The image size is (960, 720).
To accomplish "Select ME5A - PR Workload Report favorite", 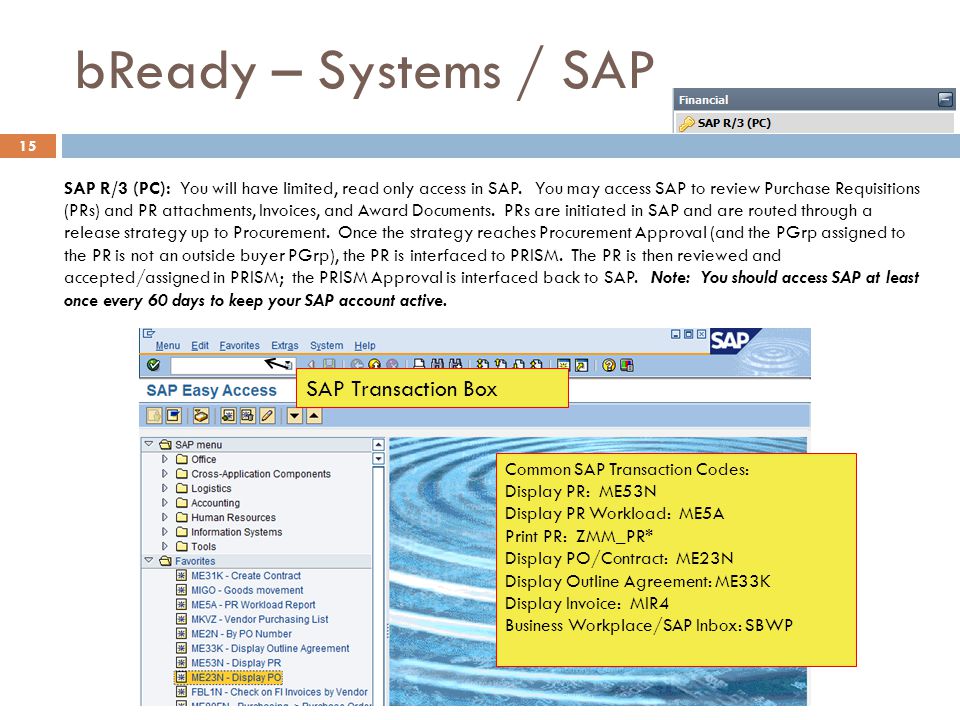I will pos(253,604).
